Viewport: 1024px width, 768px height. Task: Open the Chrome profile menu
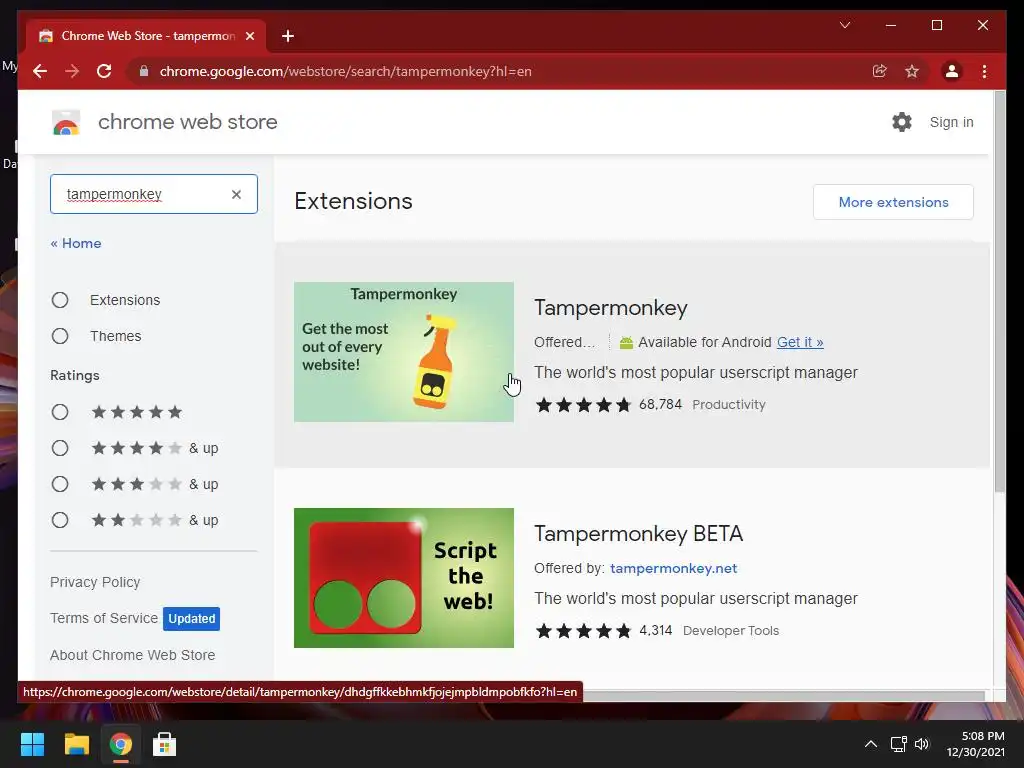[x=952, y=71]
